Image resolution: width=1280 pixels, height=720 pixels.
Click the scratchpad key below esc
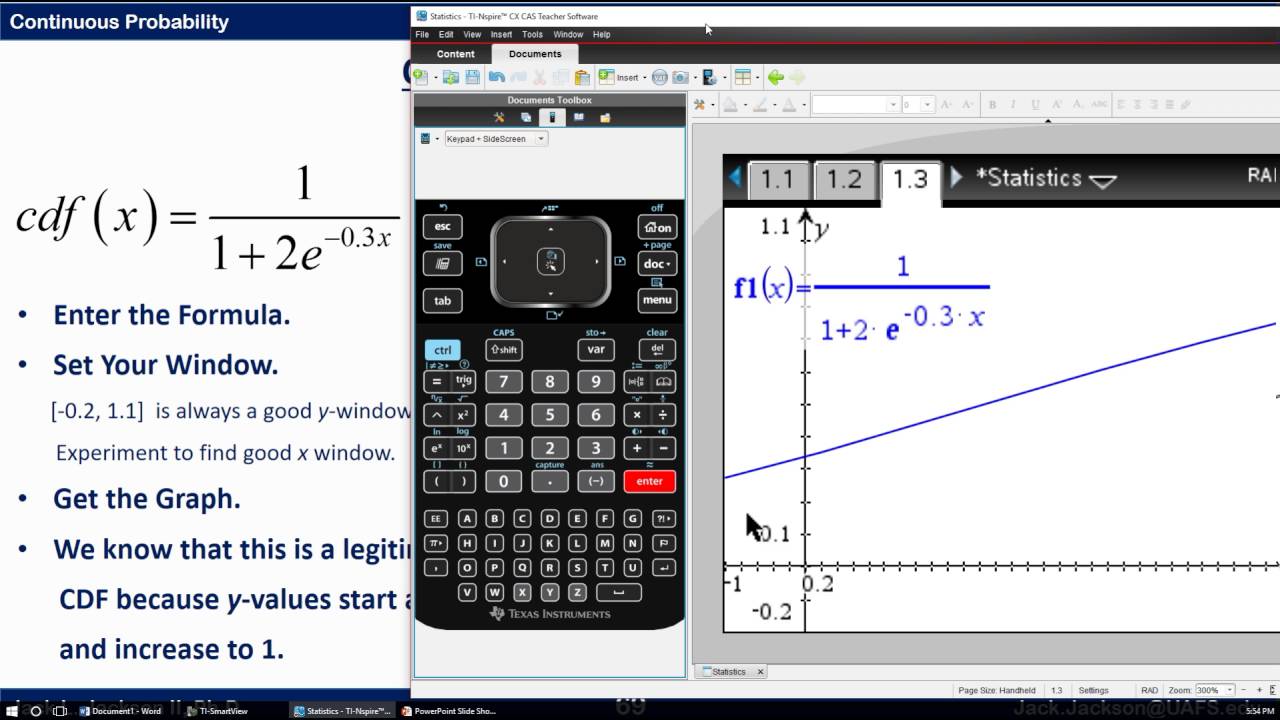pos(442,264)
